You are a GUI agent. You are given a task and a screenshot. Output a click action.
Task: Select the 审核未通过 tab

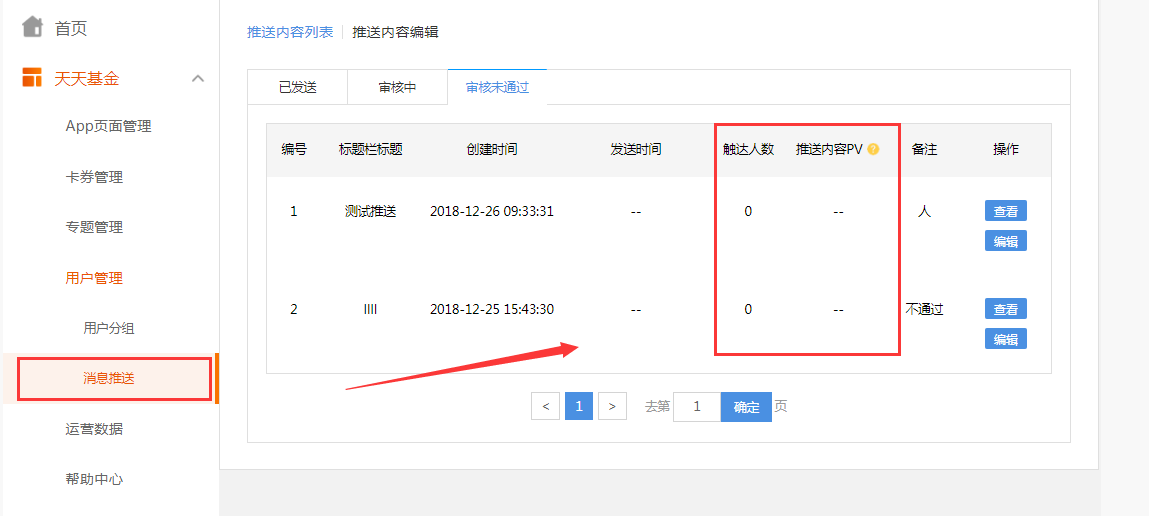pyautogui.click(x=498, y=87)
